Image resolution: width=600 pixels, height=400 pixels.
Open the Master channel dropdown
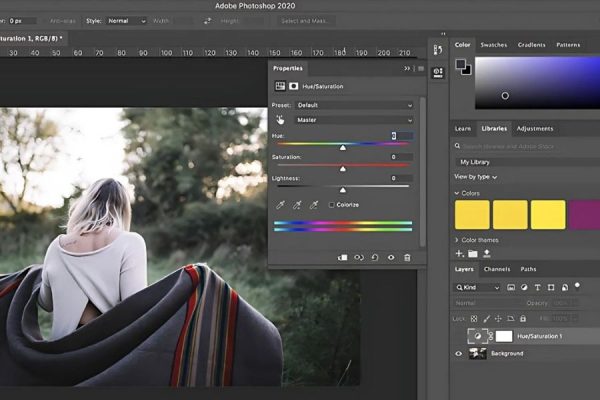pos(354,120)
